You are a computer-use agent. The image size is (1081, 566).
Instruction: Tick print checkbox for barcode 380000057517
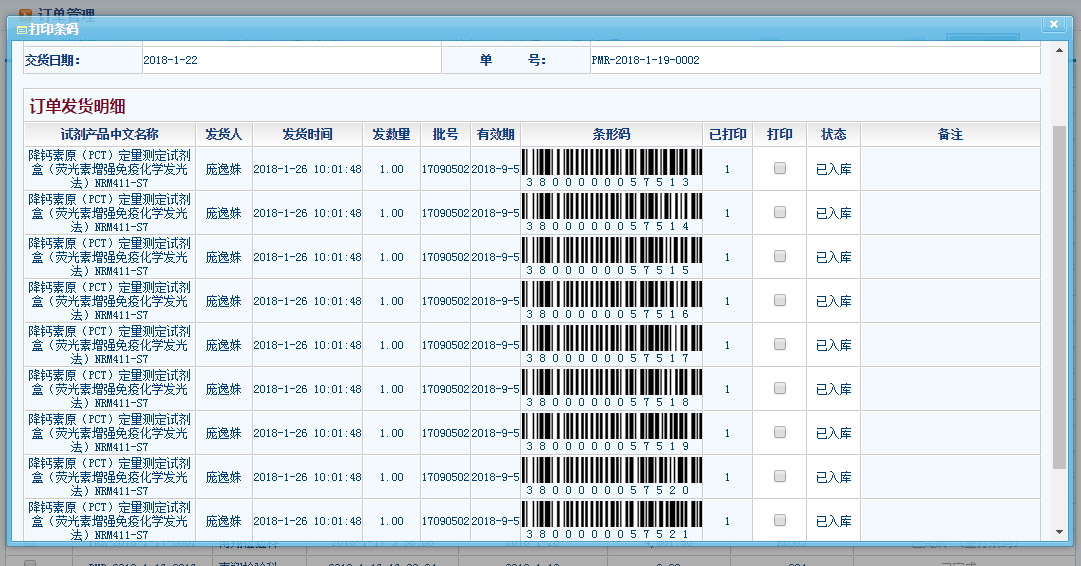coord(780,344)
